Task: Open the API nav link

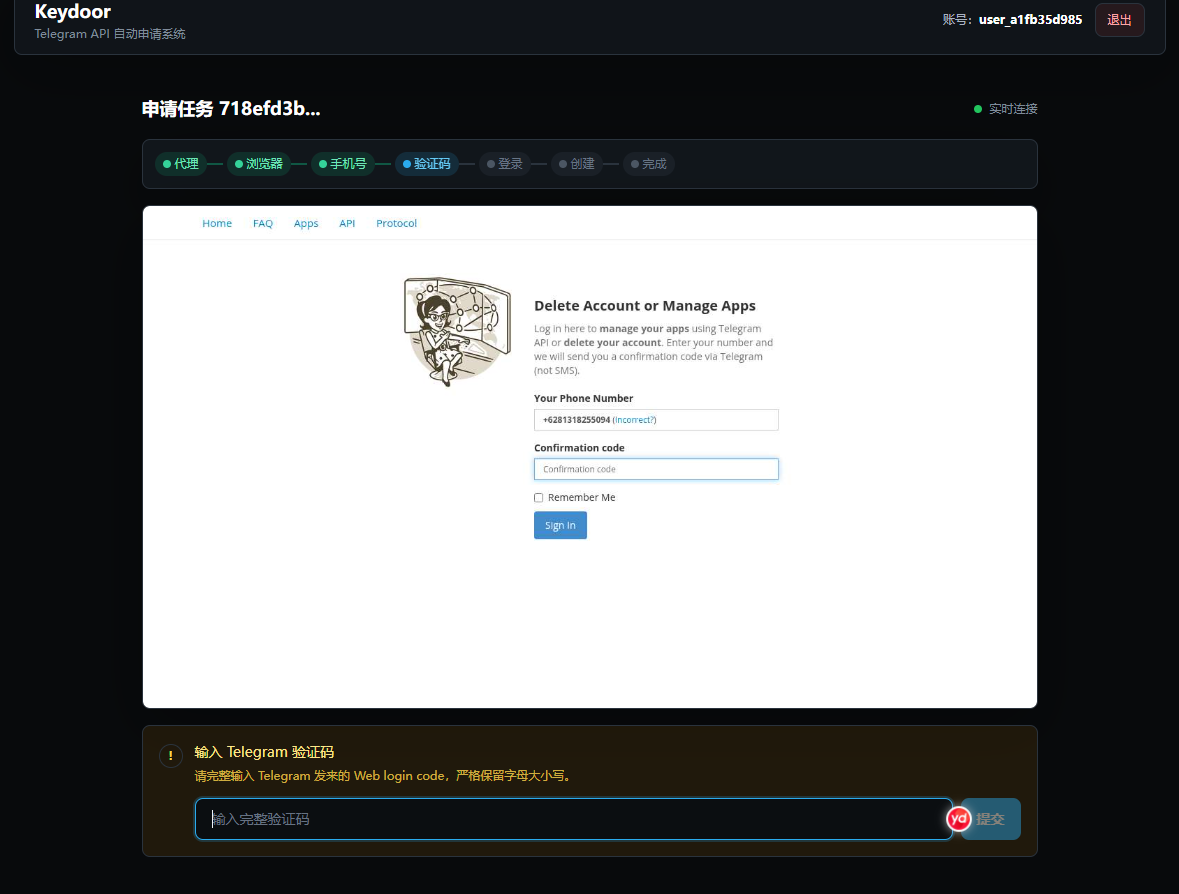Action: [x=347, y=223]
